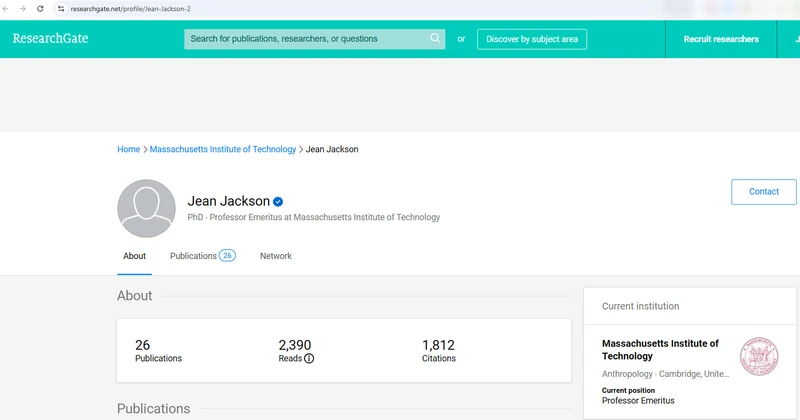Click Jean Jackson profile name heading
This screenshot has height=420, width=800.
(x=229, y=201)
